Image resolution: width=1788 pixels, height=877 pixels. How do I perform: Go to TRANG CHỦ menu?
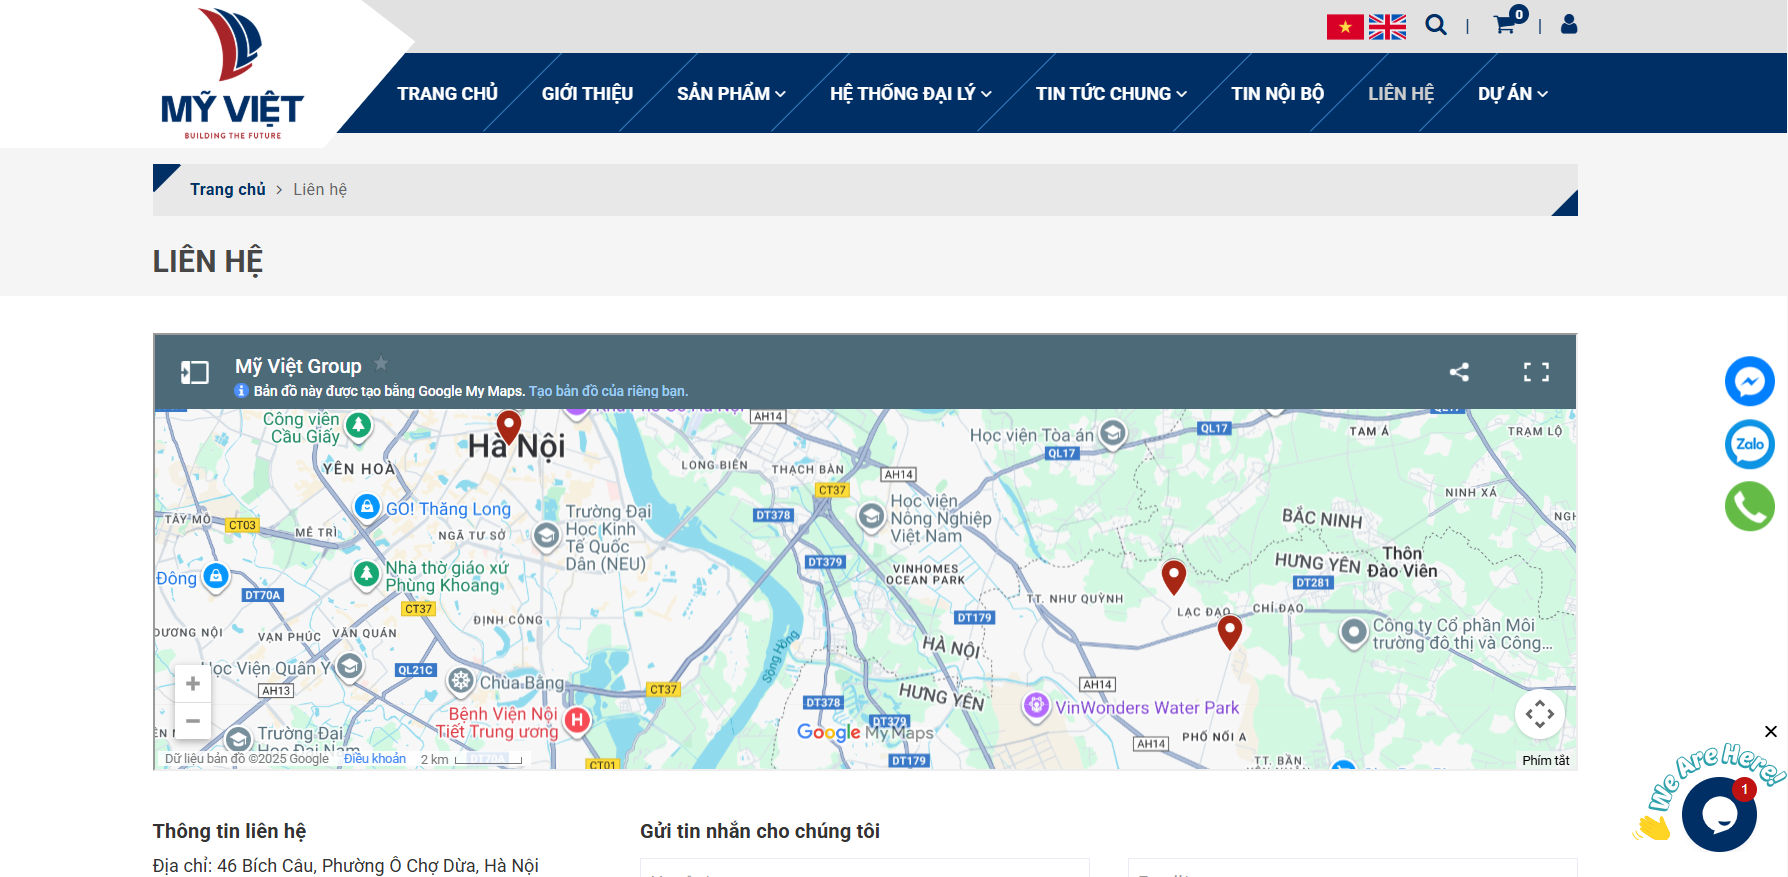[447, 94]
